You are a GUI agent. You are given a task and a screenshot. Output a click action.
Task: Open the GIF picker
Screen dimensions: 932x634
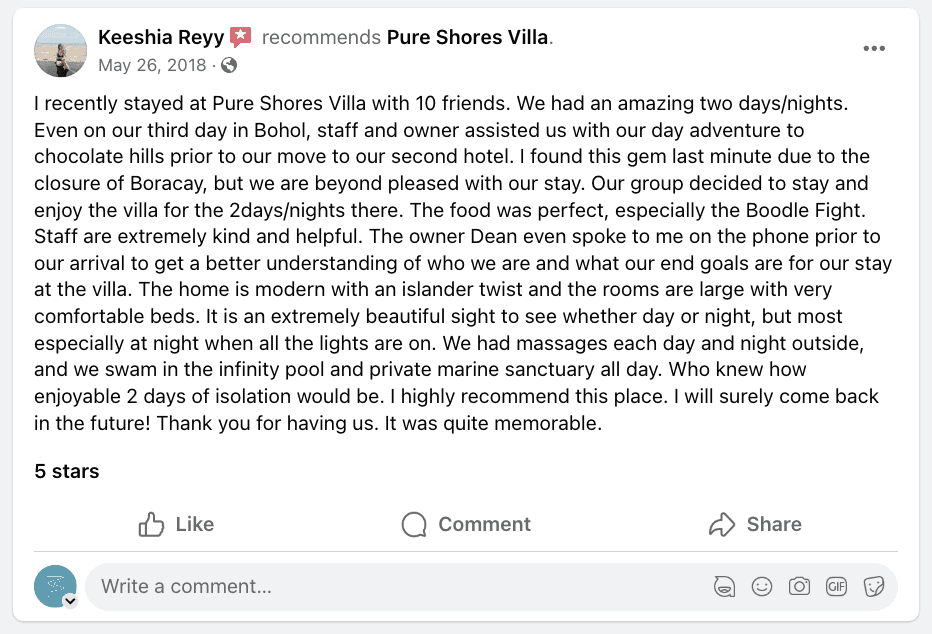pyautogui.click(x=836, y=587)
